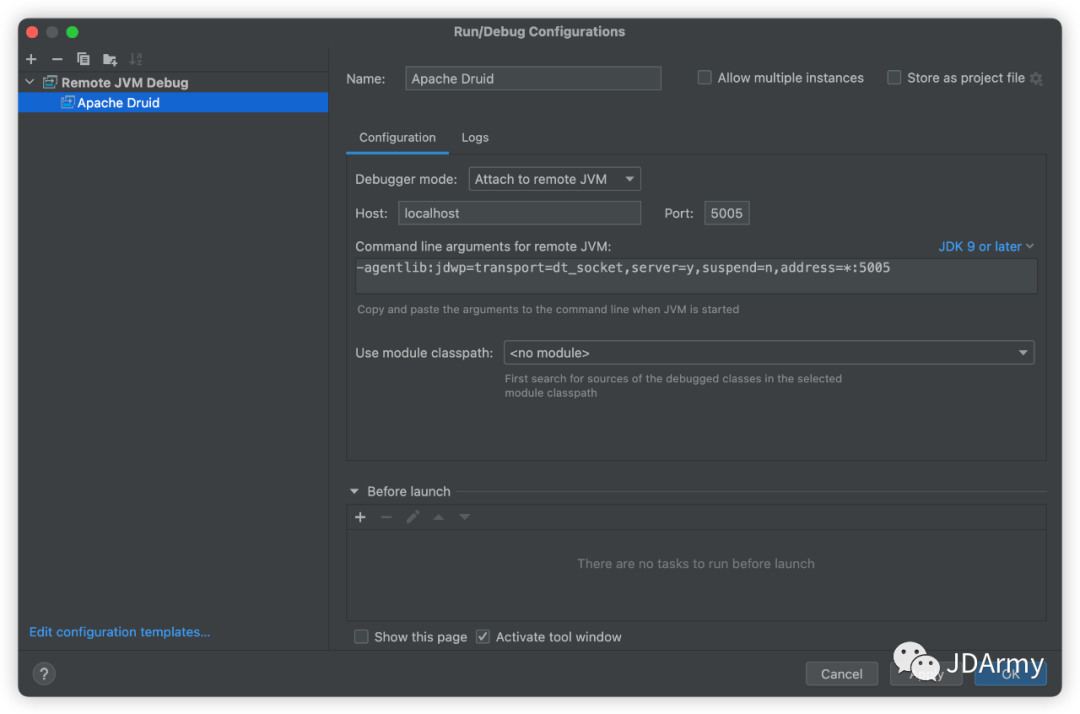Add a Before launch task with the plus icon

click(x=360, y=517)
